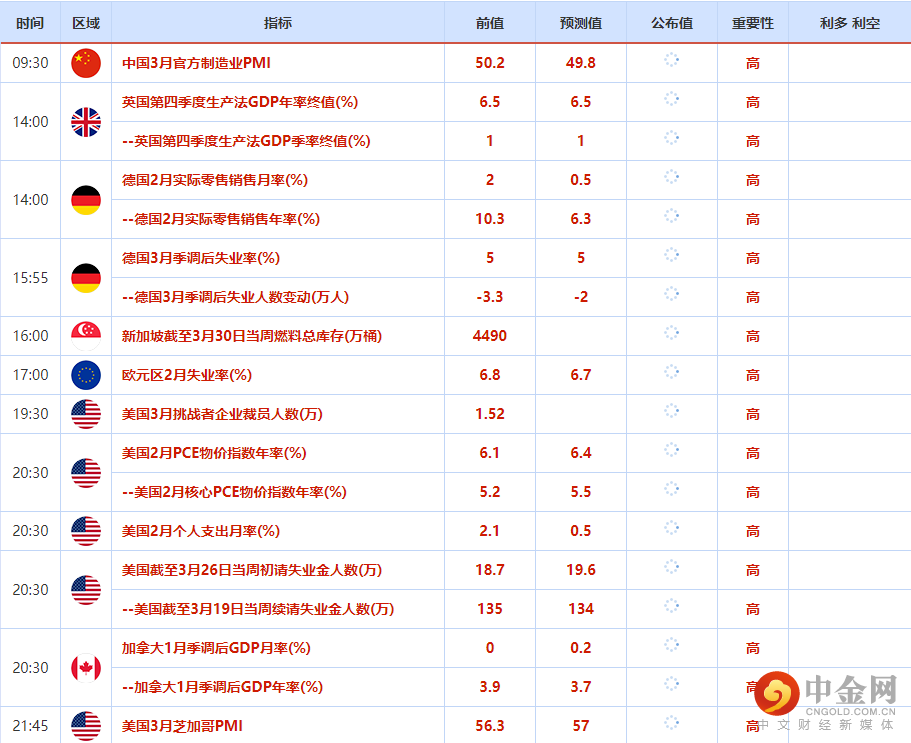Click the 中金网 logo watermark
911x743 pixels.
pyautogui.click(x=827, y=701)
